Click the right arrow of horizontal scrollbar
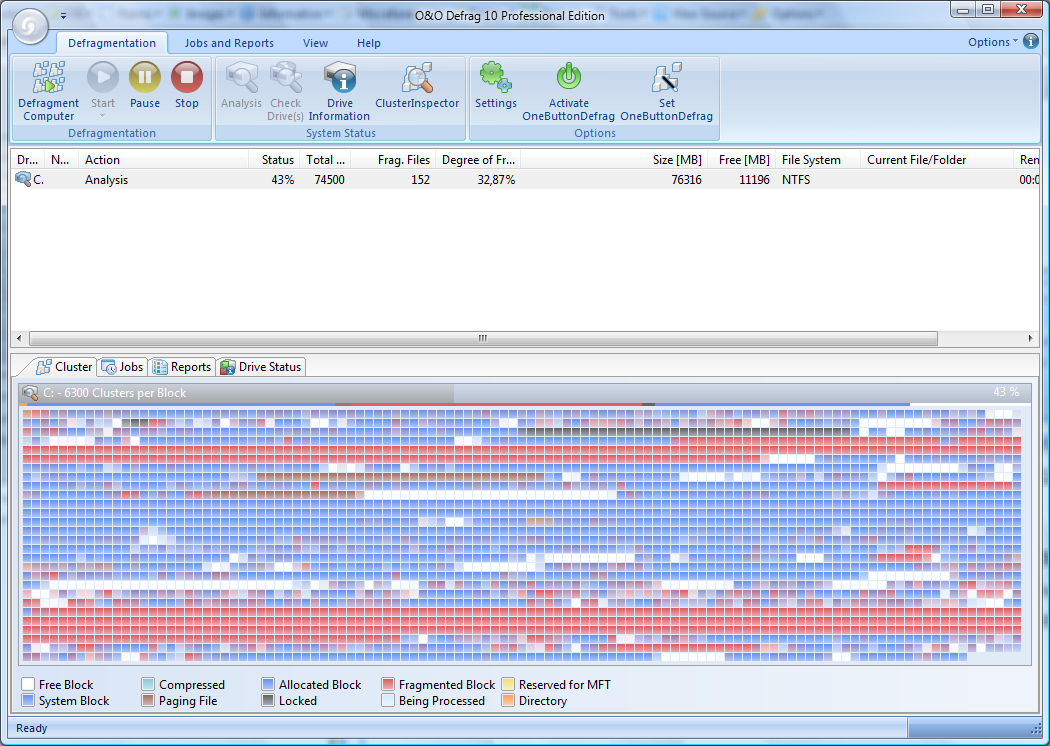This screenshot has width=1050, height=746. pyautogui.click(x=1031, y=338)
